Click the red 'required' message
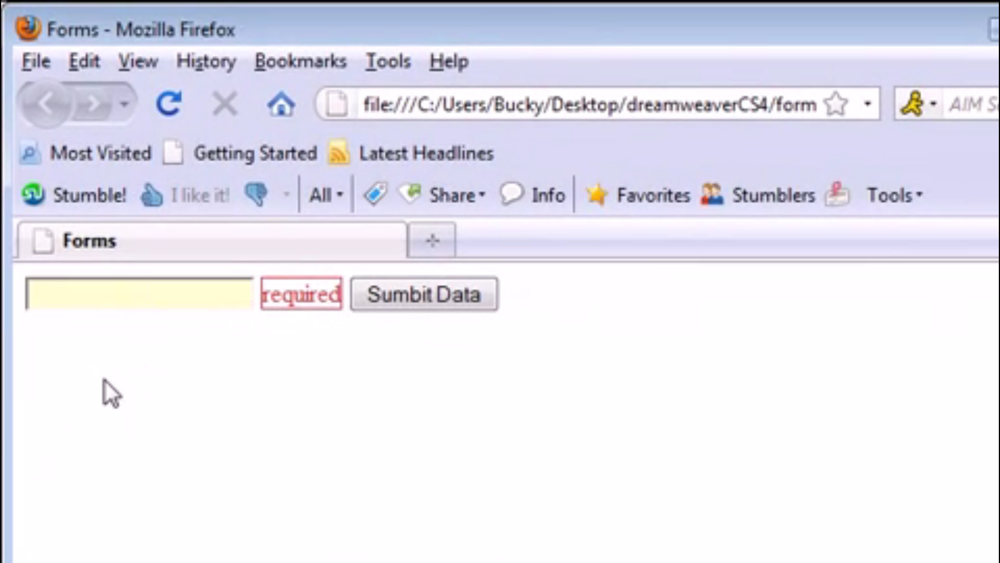The width and height of the screenshot is (1000, 563). pos(301,294)
